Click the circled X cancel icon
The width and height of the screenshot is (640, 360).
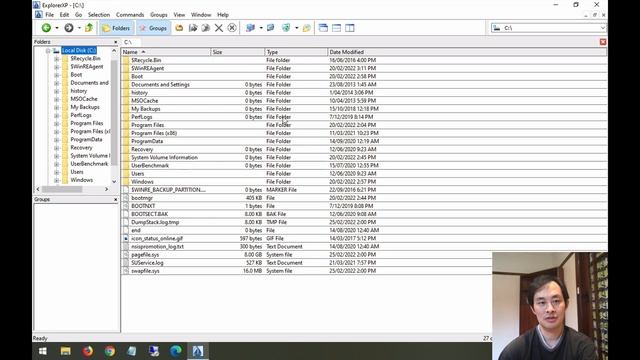(232, 28)
